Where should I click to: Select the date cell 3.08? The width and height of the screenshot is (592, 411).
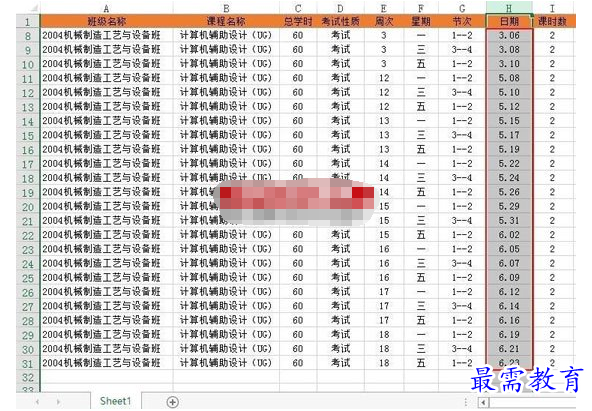509,50
